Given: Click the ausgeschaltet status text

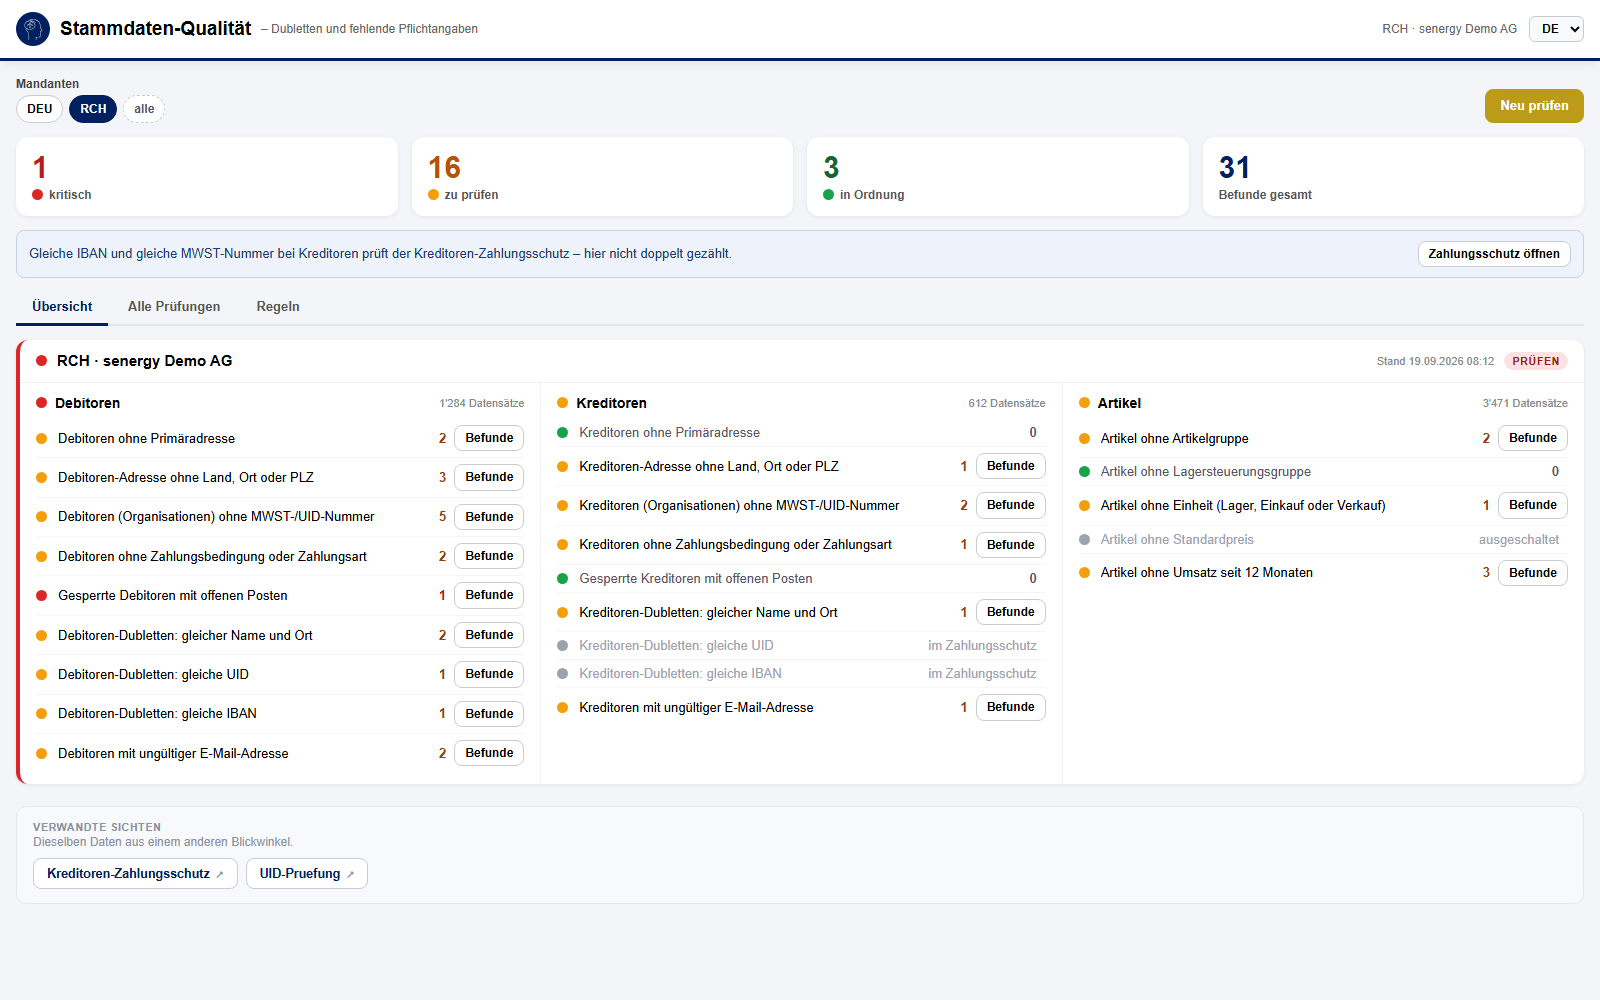Looking at the screenshot, I should coord(1519,540).
